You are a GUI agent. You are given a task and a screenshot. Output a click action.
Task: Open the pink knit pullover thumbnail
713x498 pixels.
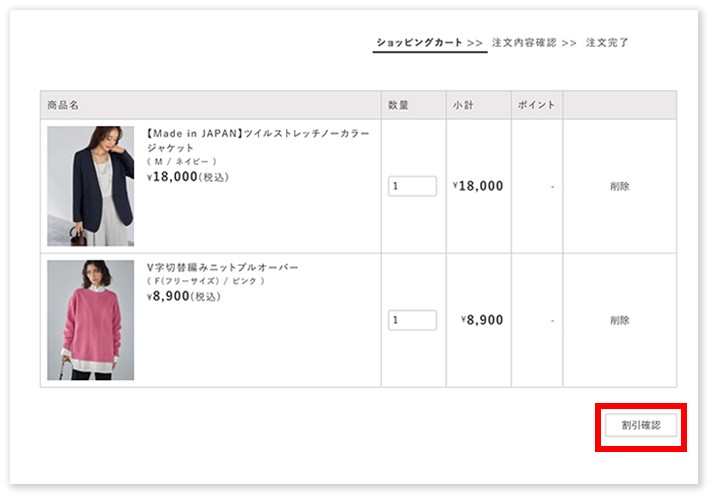click(x=90, y=321)
